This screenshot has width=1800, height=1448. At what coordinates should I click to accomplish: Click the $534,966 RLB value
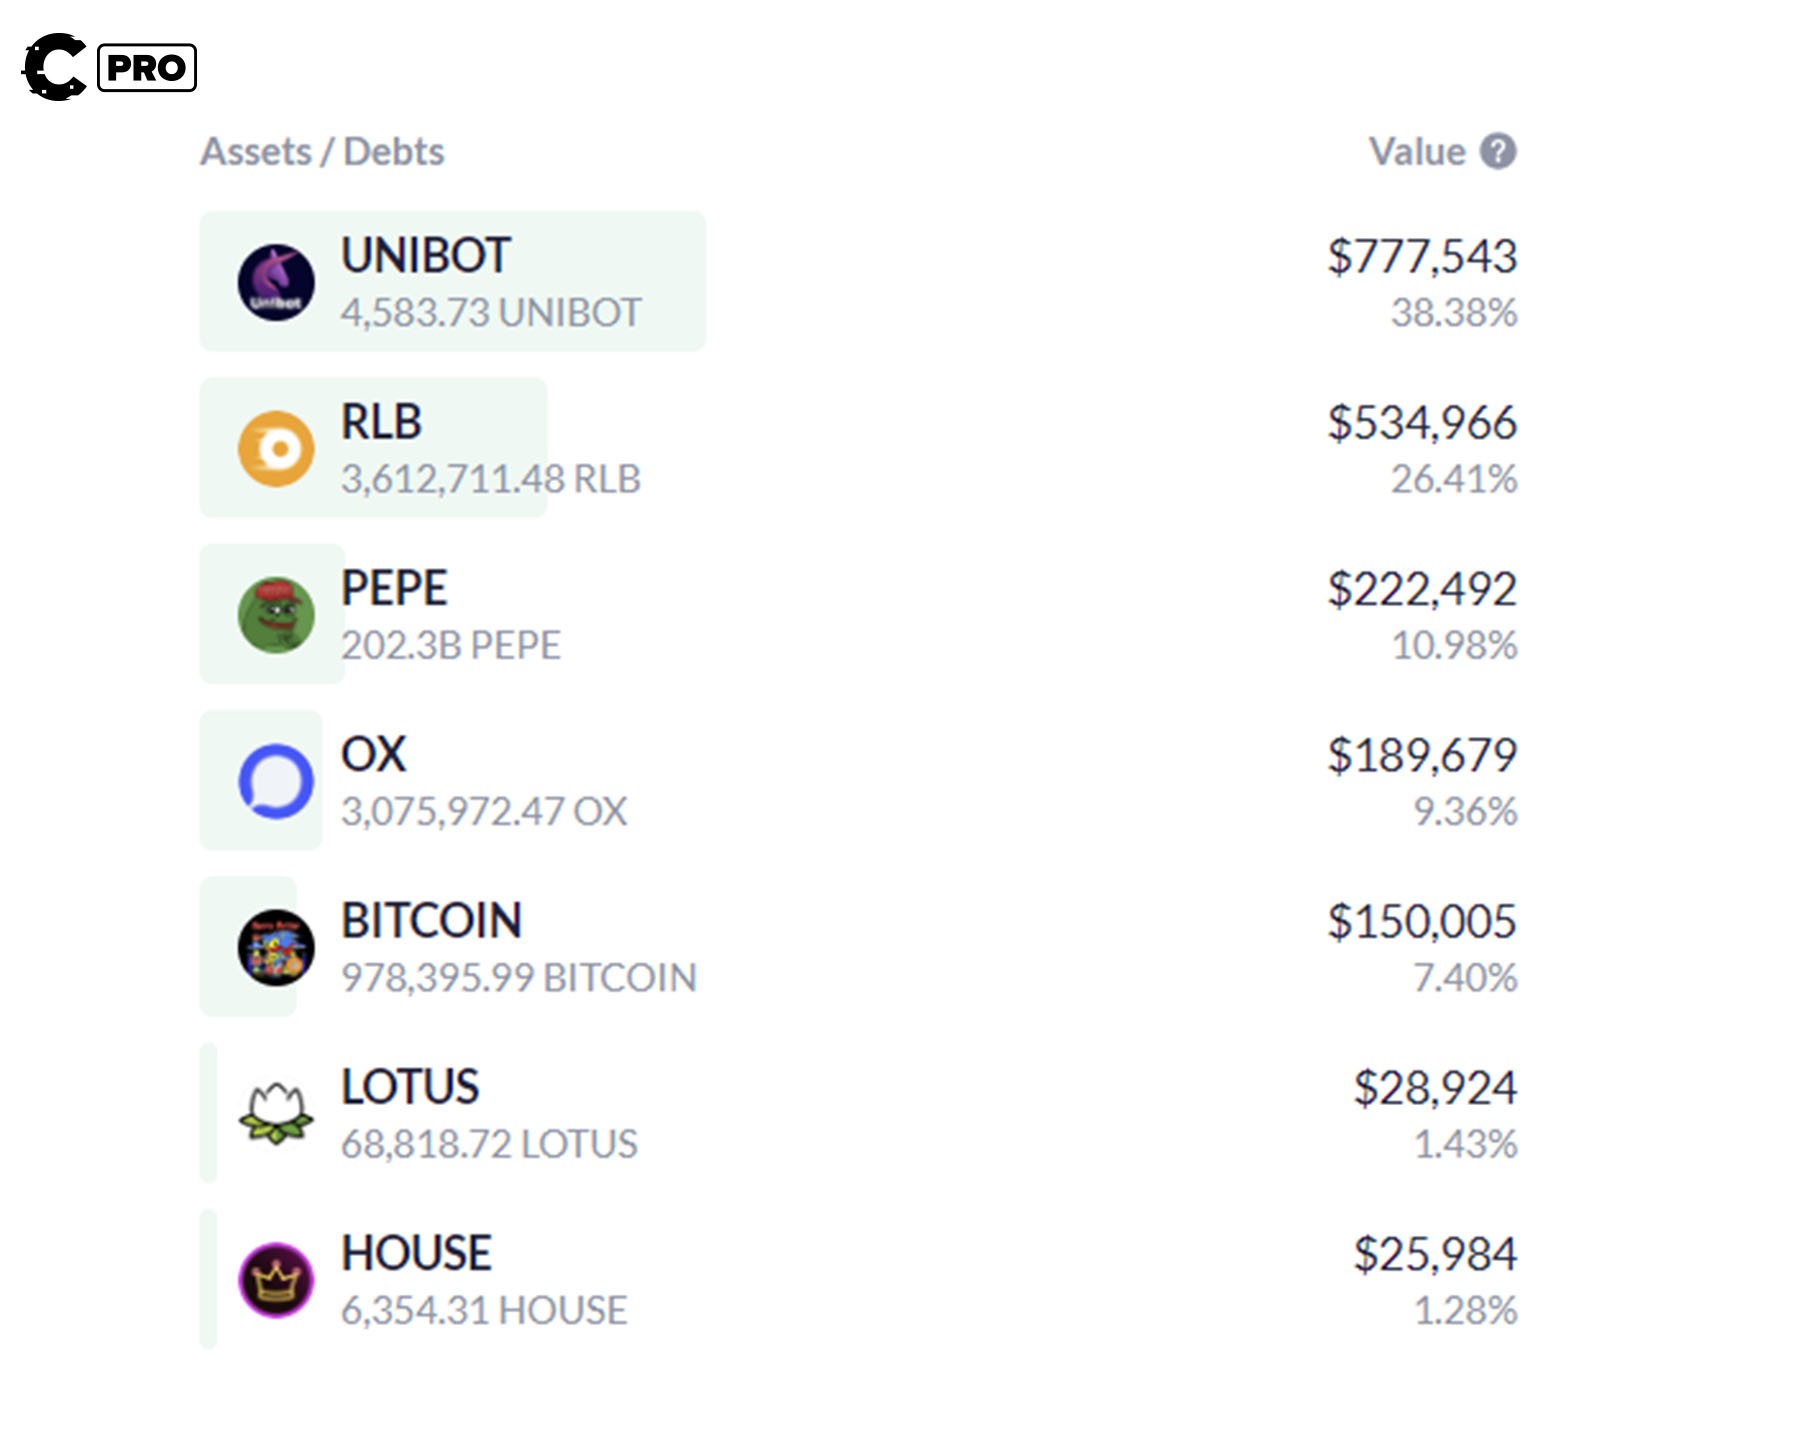click(x=1422, y=422)
